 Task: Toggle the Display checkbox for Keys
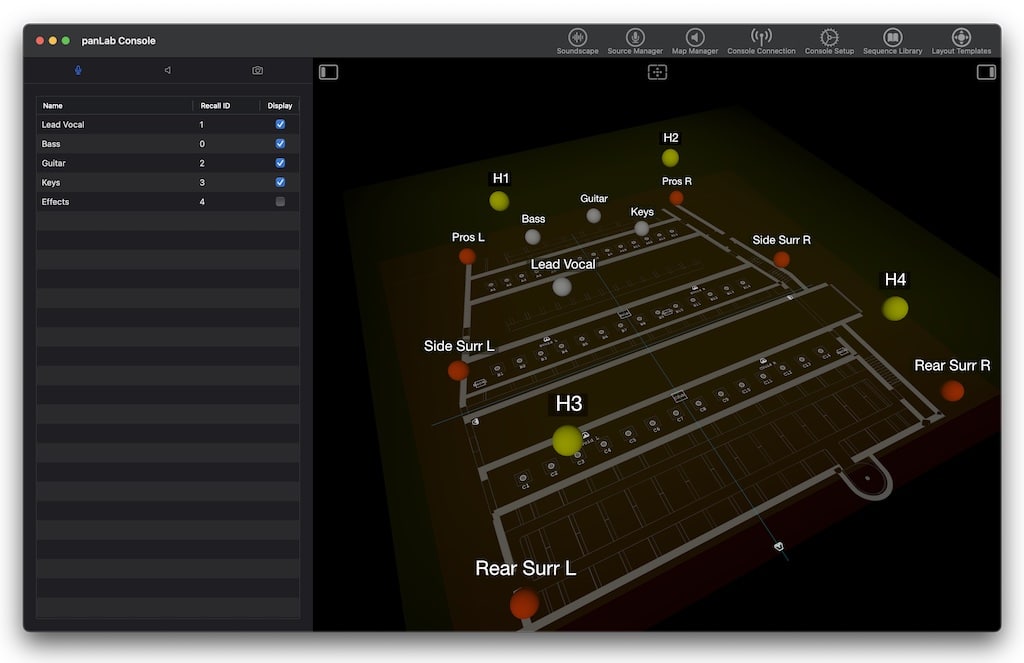pyautogui.click(x=280, y=182)
